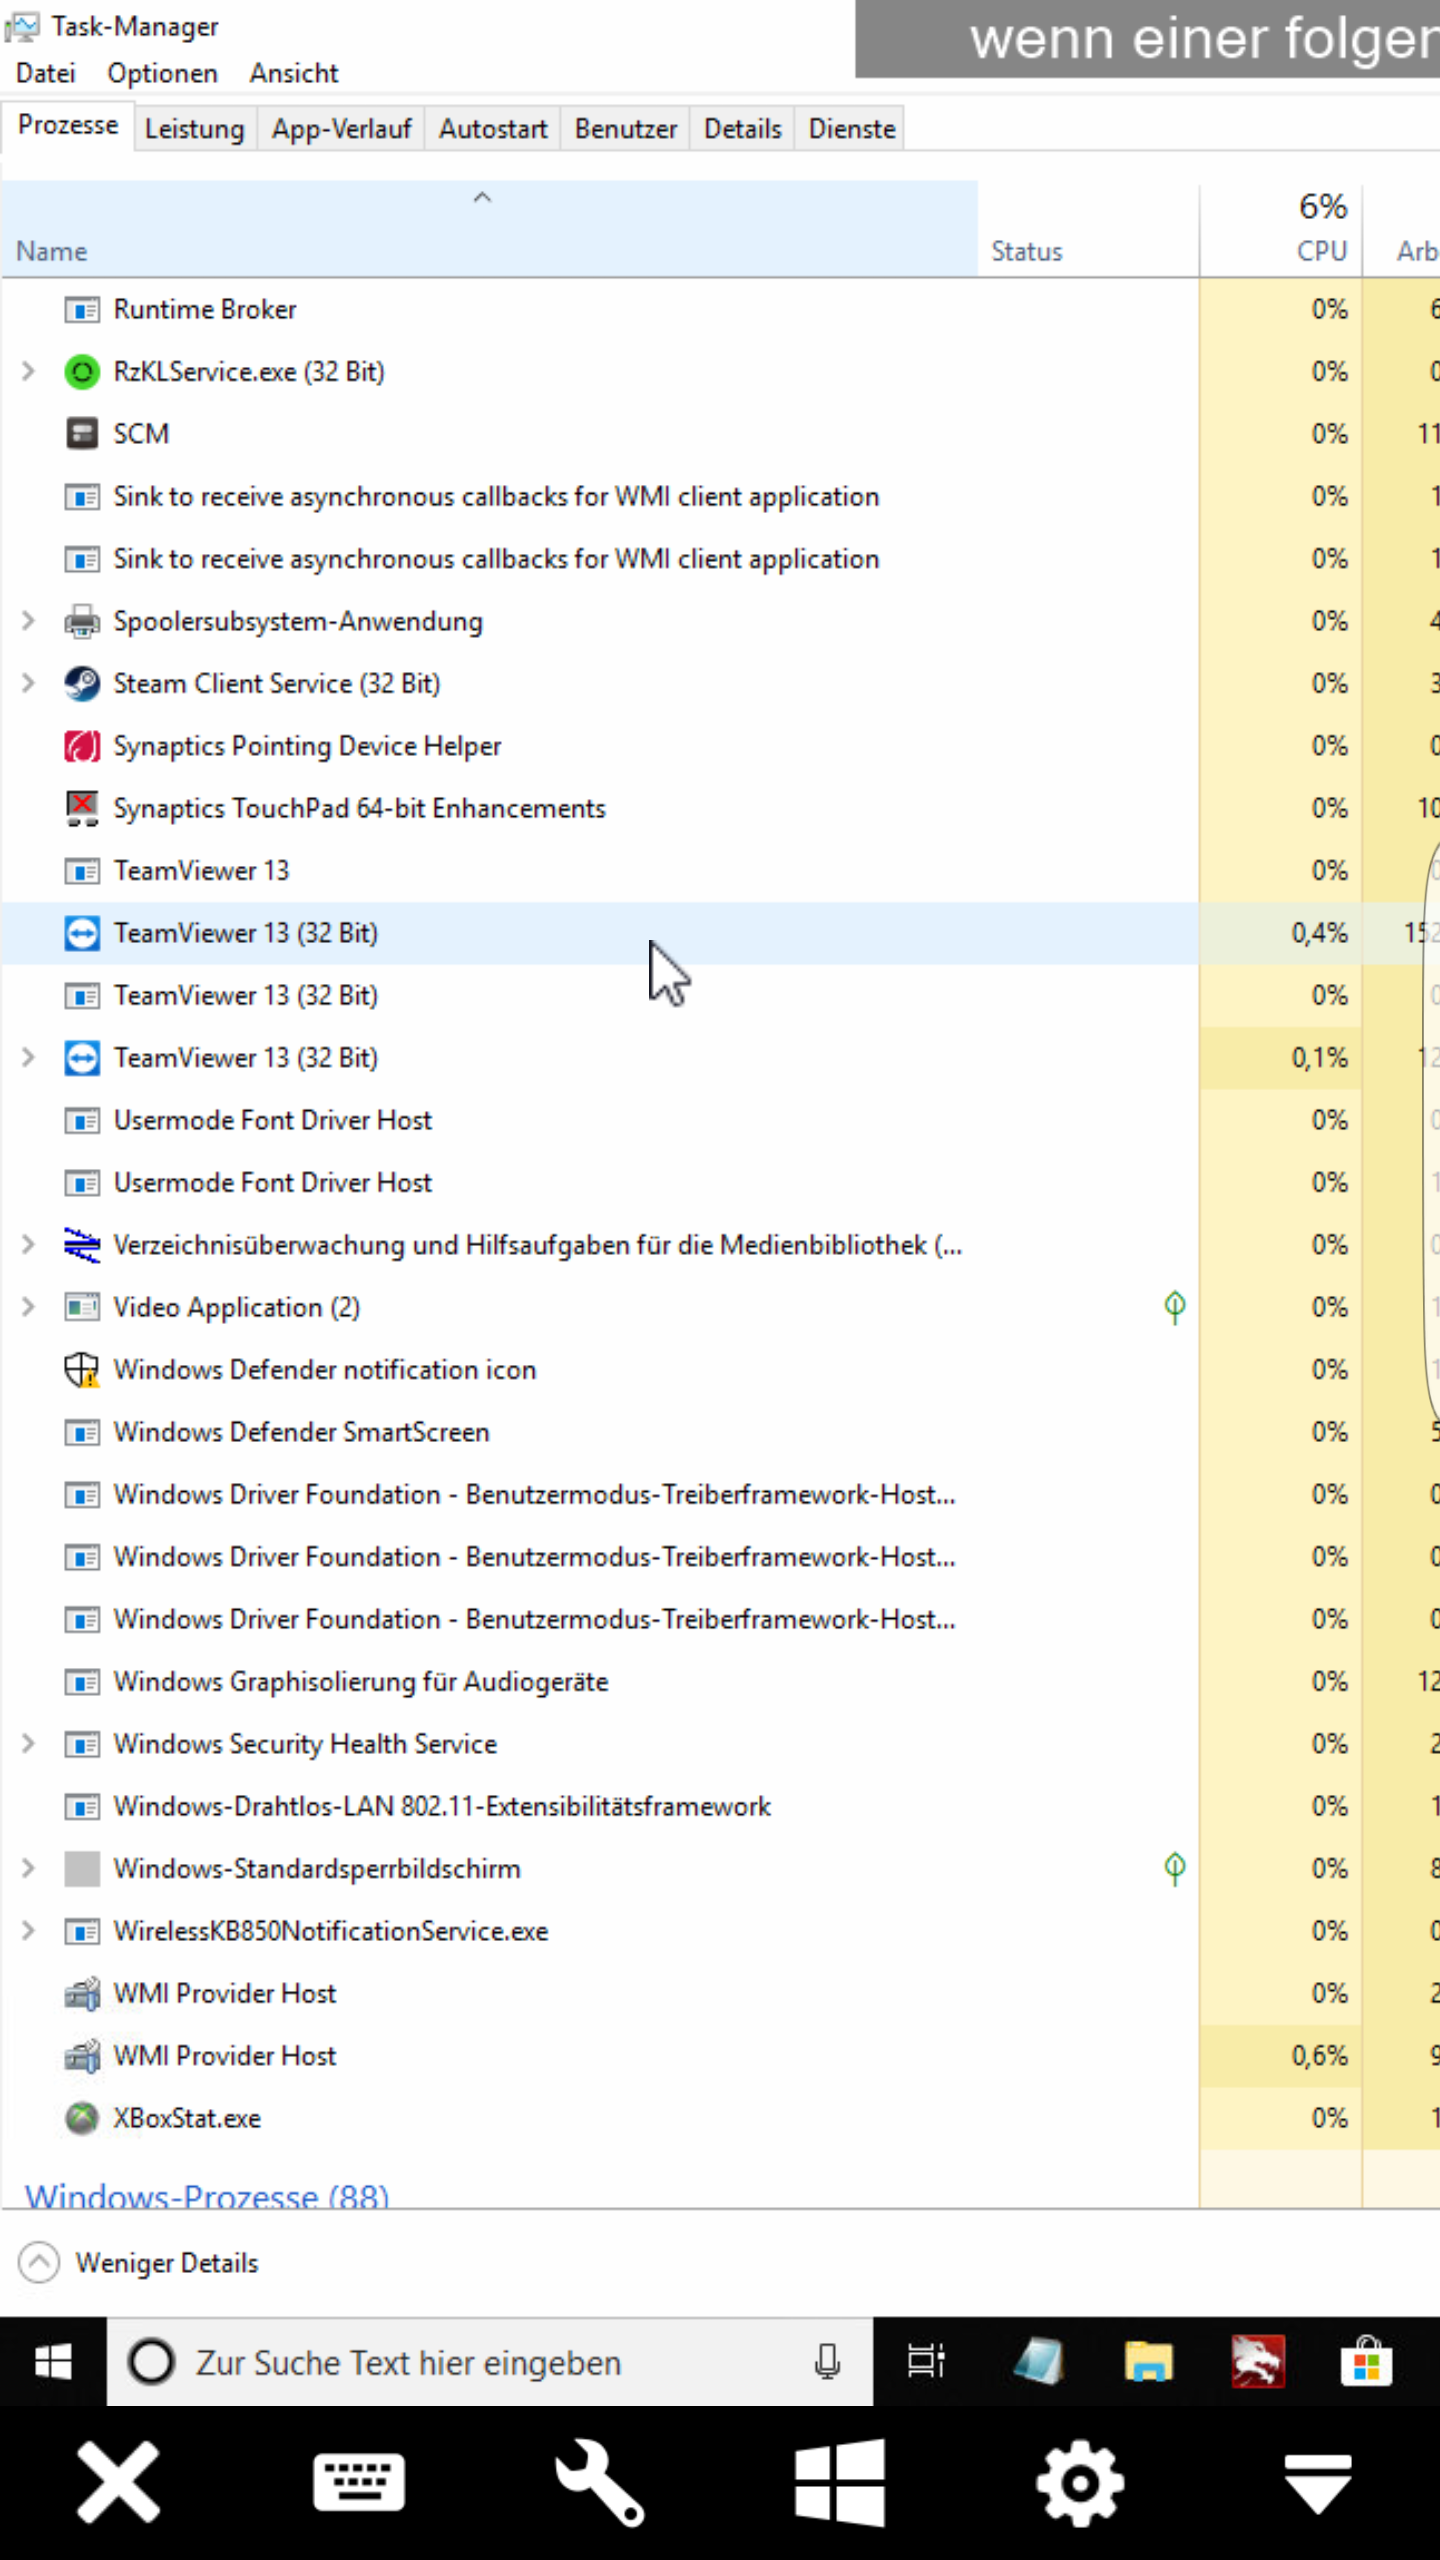
Task: Tap the wrench tools icon
Action: (x=600, y=2482)
